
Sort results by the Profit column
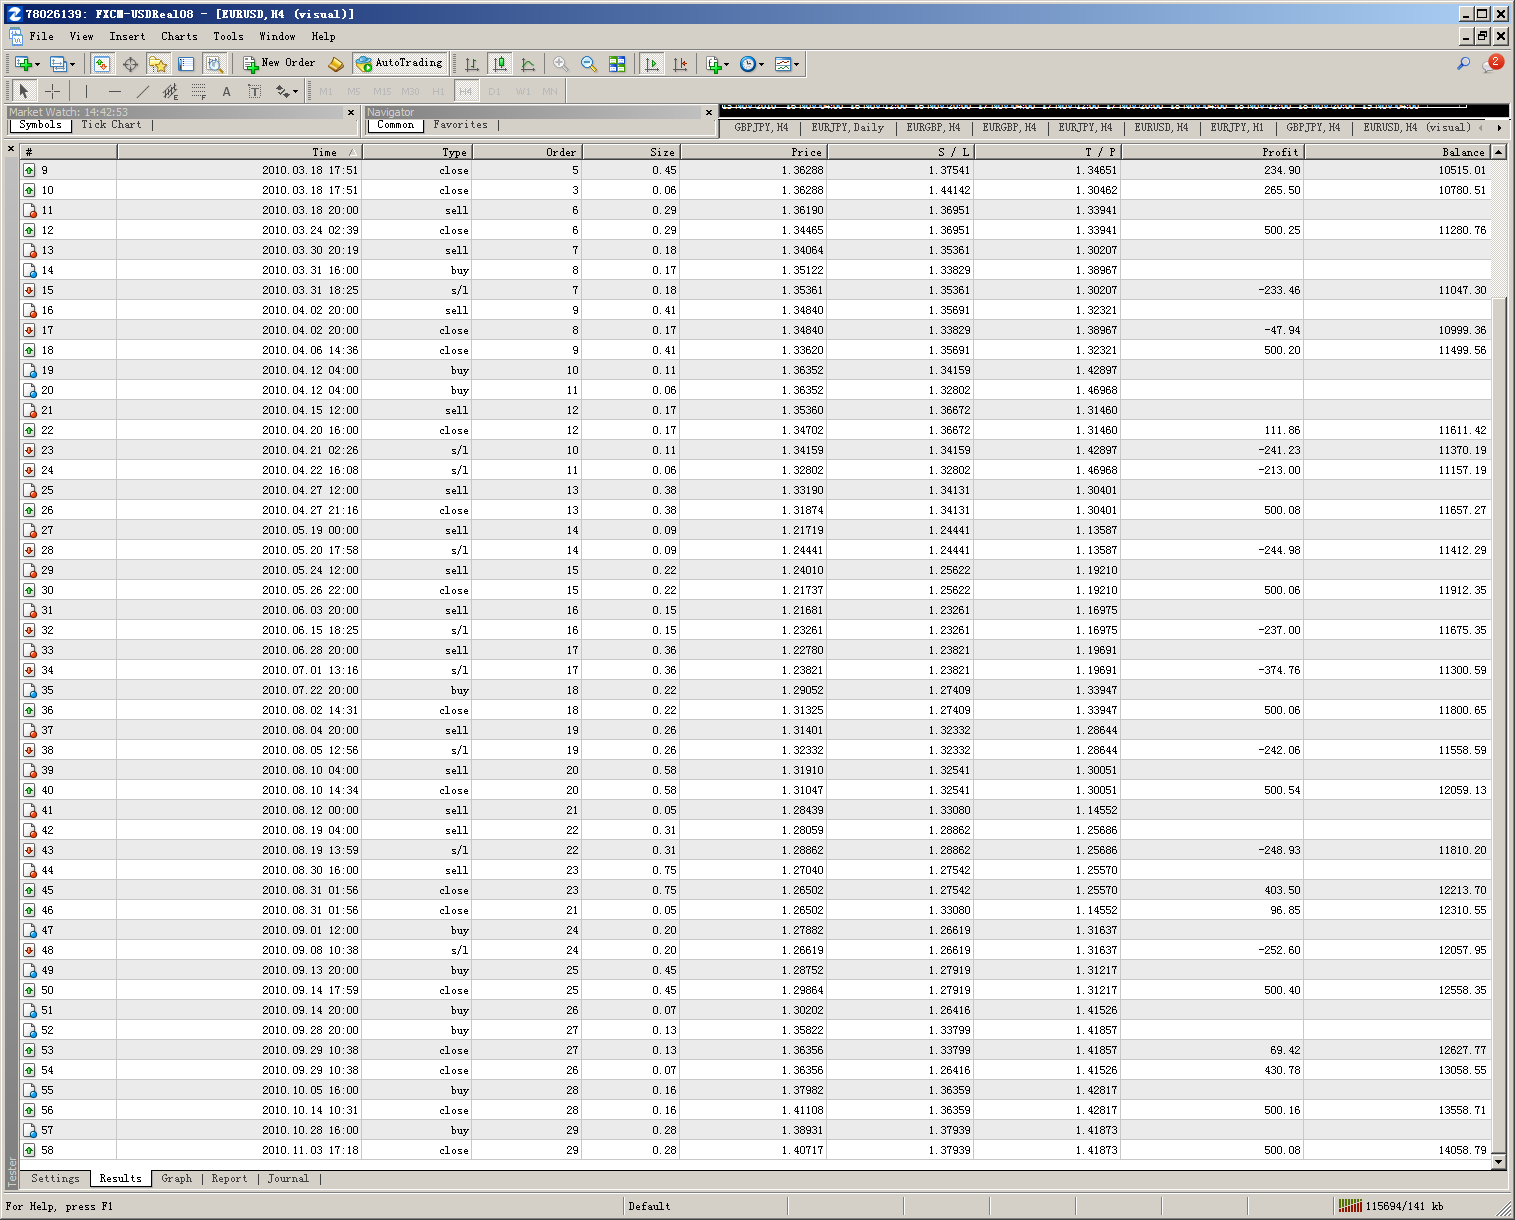pos(1212,152)
